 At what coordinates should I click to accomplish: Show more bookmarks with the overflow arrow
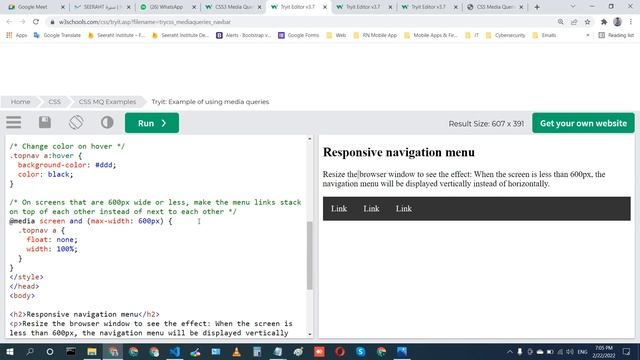[x=588, y=36]
